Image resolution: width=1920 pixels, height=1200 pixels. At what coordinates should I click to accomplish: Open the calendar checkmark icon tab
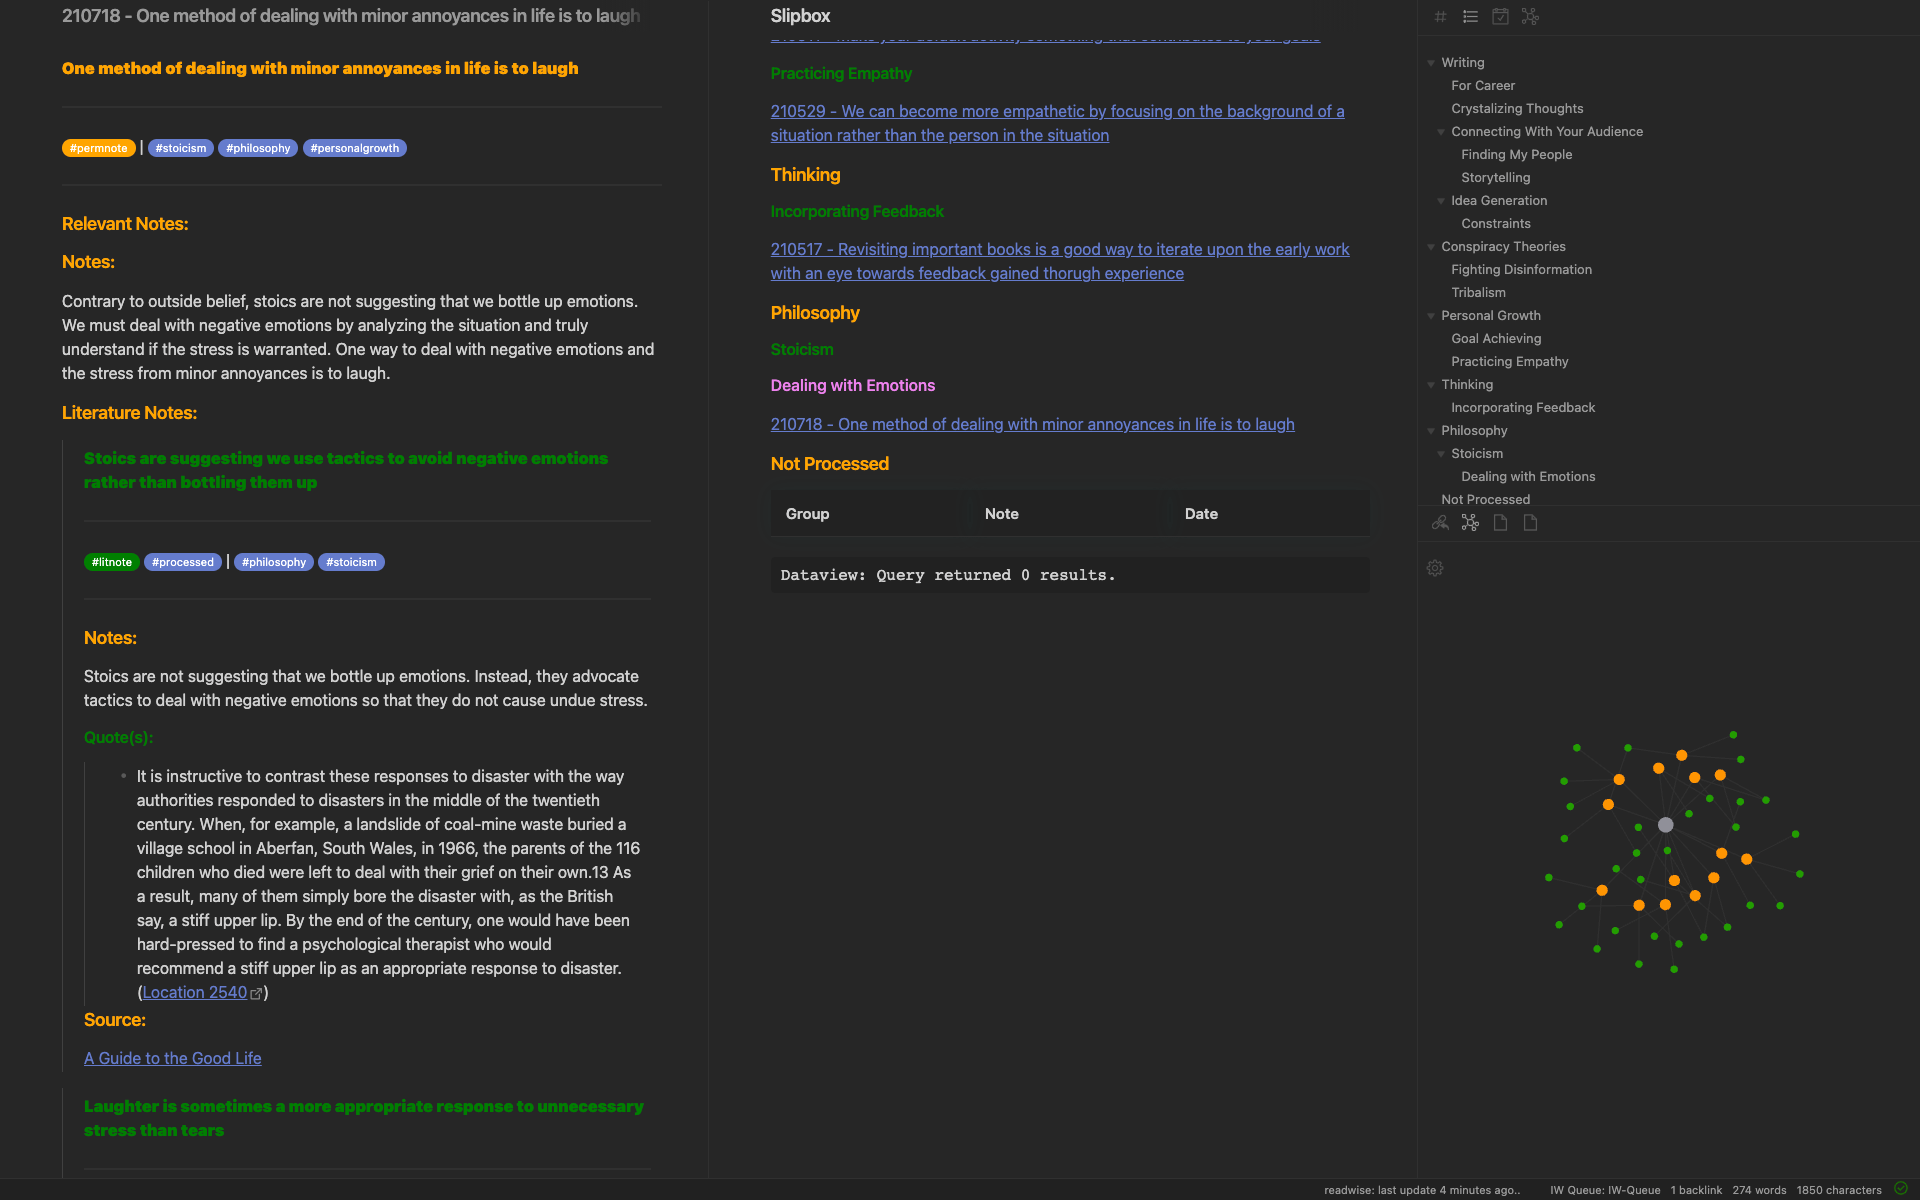1500,16
